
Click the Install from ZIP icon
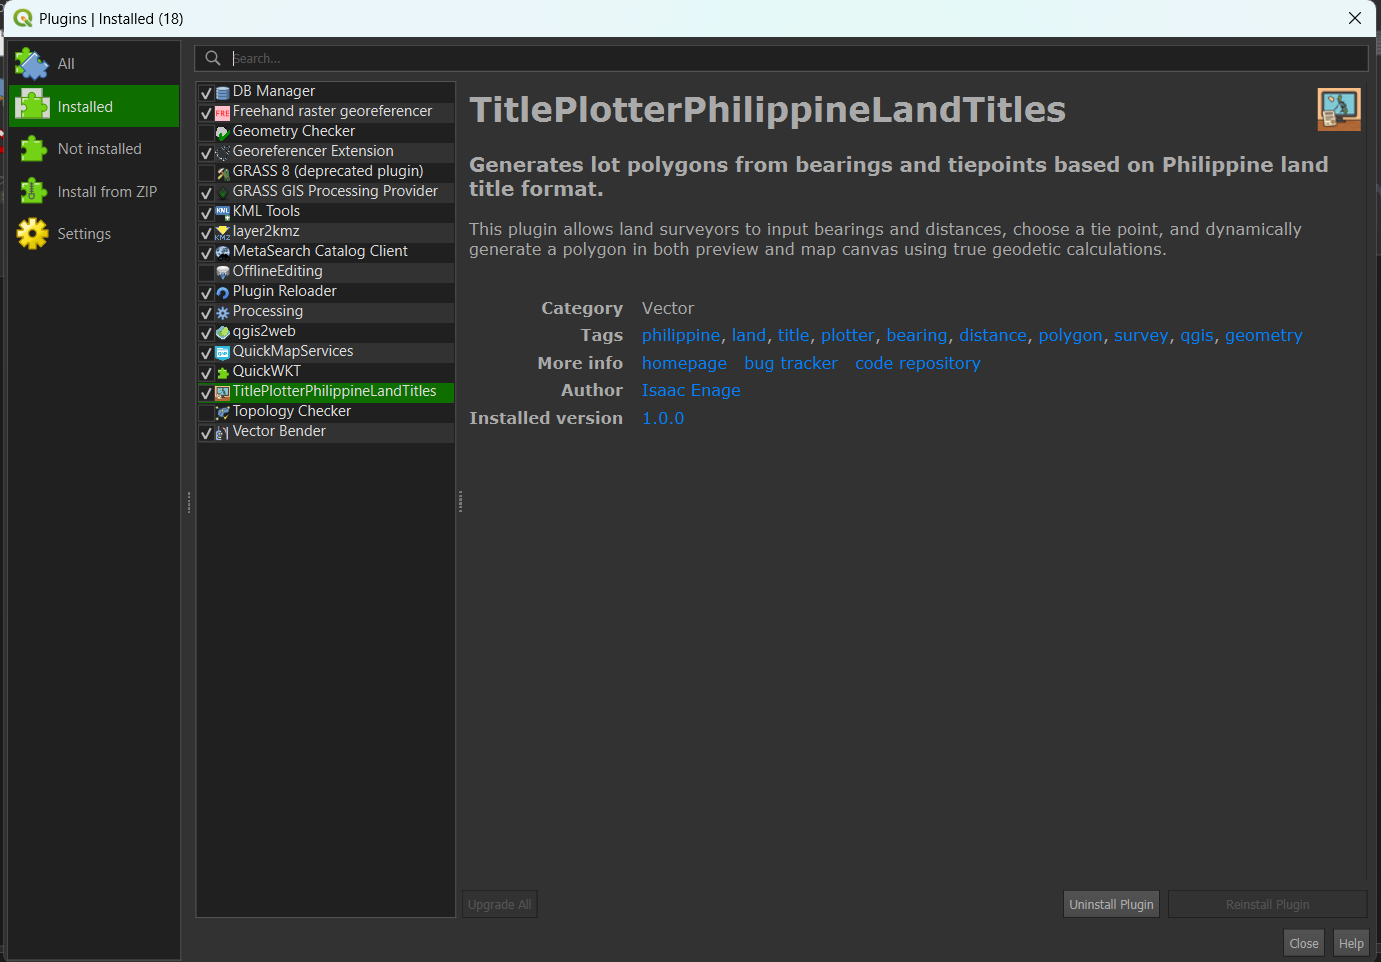pyautogui.click(x=32, y=191)
